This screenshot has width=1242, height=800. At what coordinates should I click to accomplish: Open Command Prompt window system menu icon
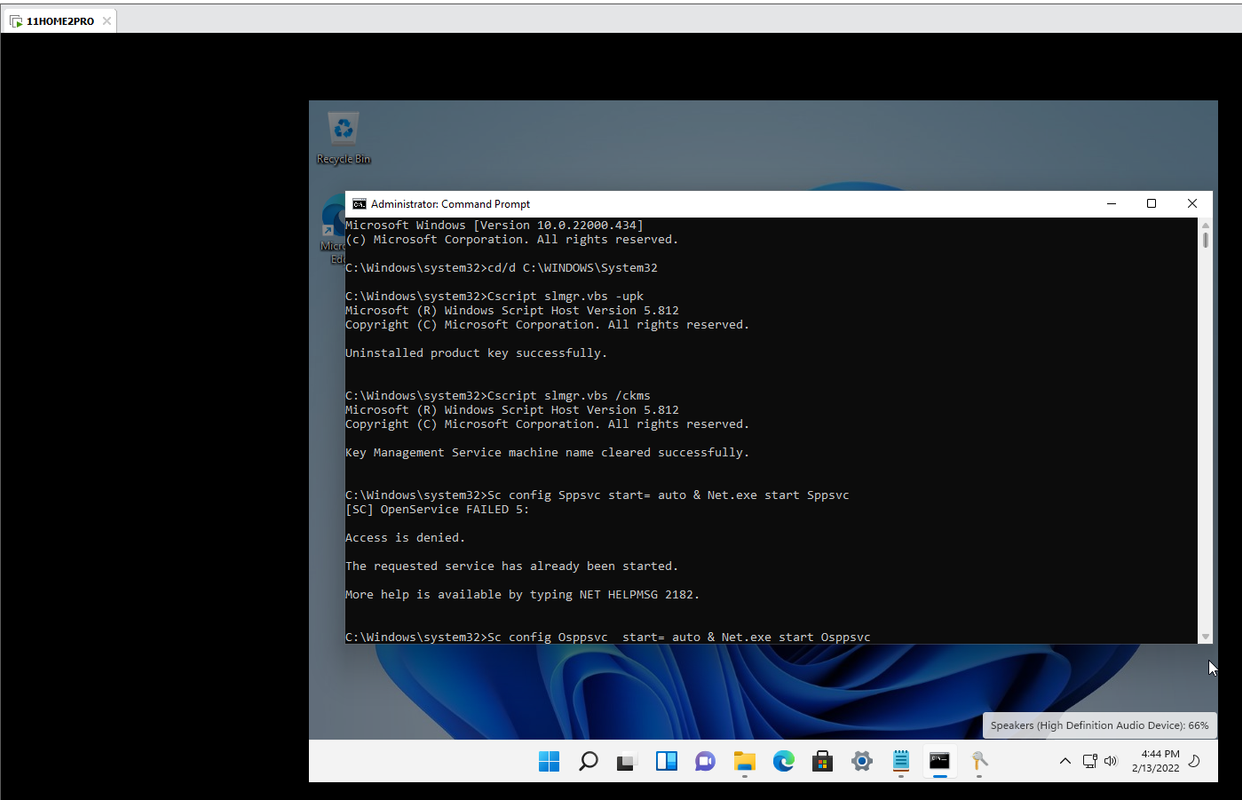coord(359,204)
